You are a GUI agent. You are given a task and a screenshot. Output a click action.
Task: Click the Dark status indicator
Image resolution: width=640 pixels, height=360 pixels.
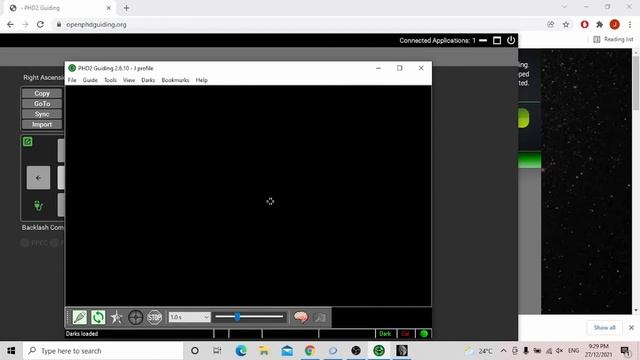(x=385, y=334)
